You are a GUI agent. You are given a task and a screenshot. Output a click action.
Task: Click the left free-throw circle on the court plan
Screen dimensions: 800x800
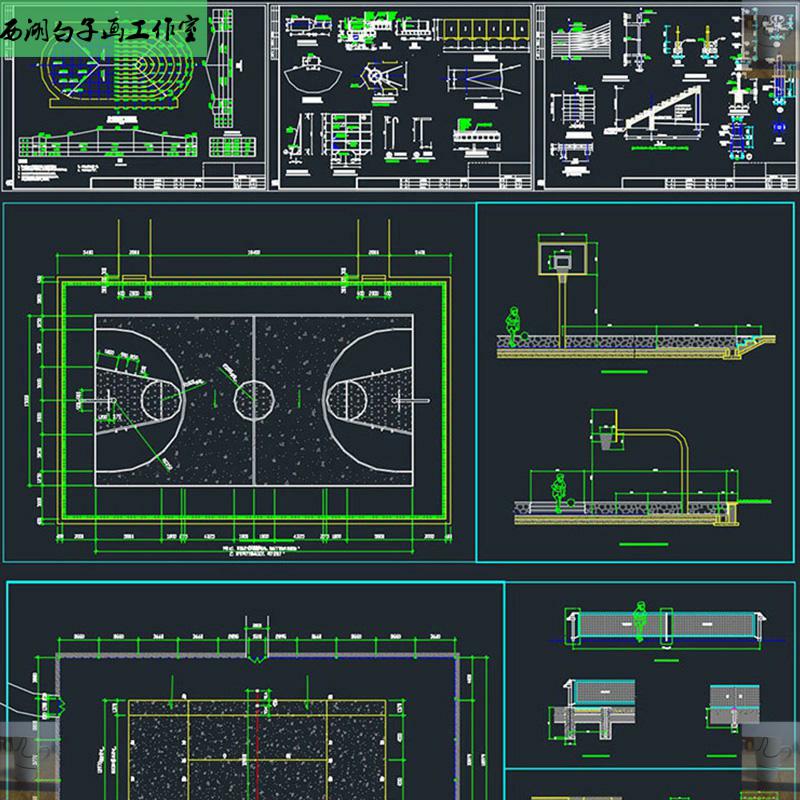(x=161, y=400)
